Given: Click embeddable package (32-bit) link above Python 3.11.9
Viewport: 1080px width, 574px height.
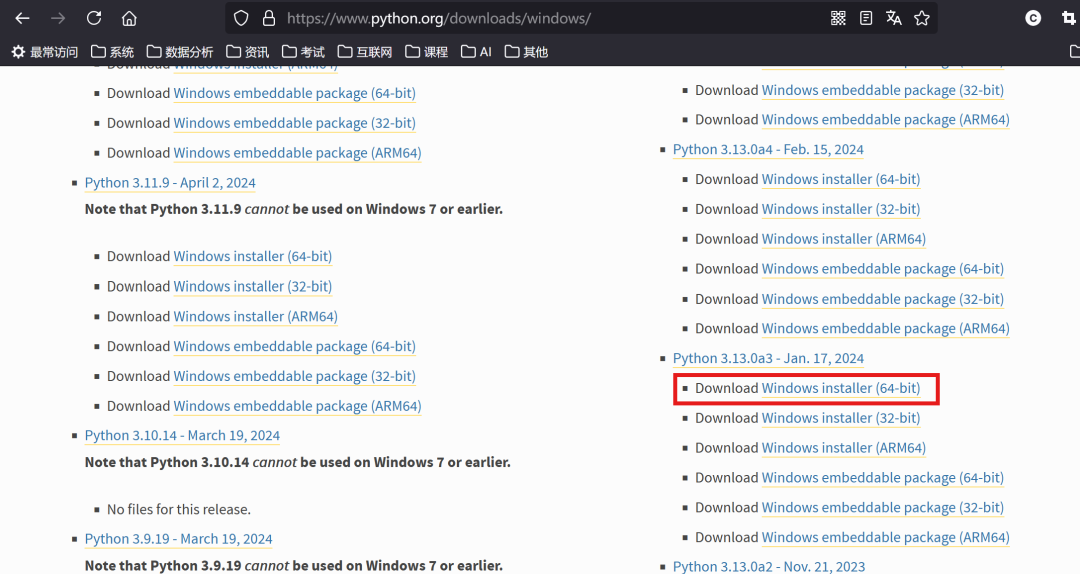Looking at the screenshot, I should click(x=295, y=123).
